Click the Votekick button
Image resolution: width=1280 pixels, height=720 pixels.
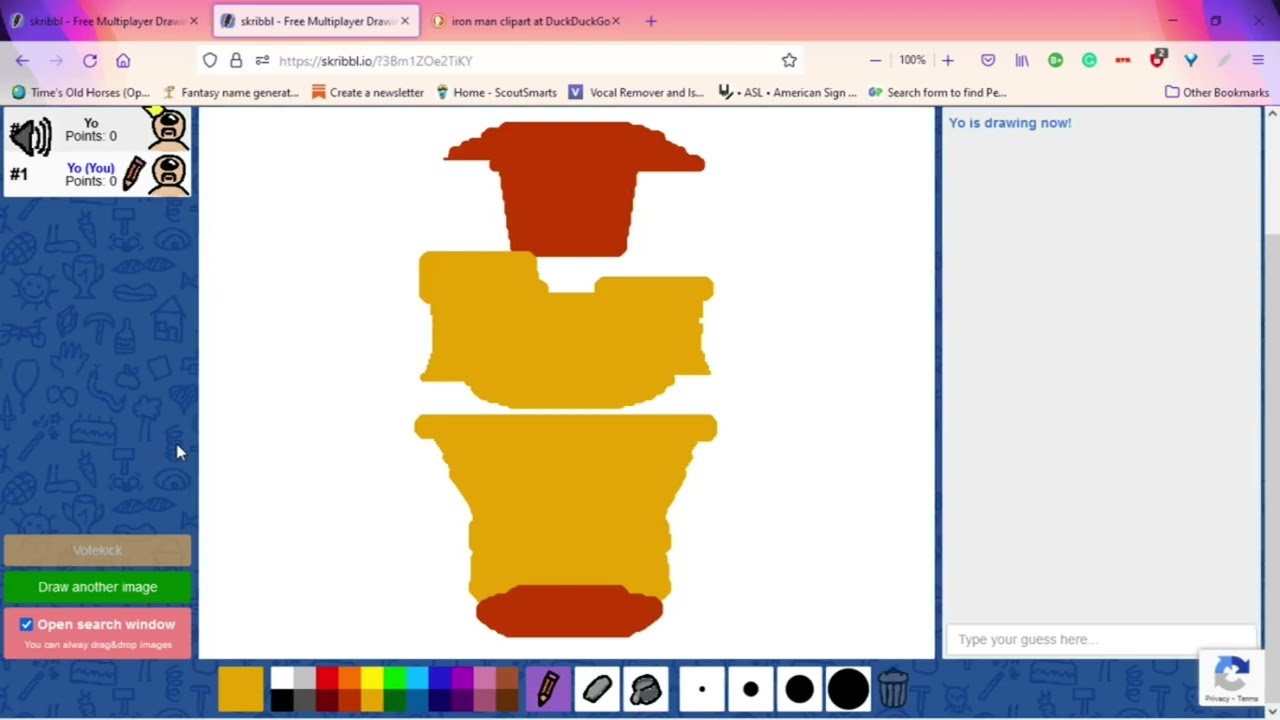(x=97, y=550)
